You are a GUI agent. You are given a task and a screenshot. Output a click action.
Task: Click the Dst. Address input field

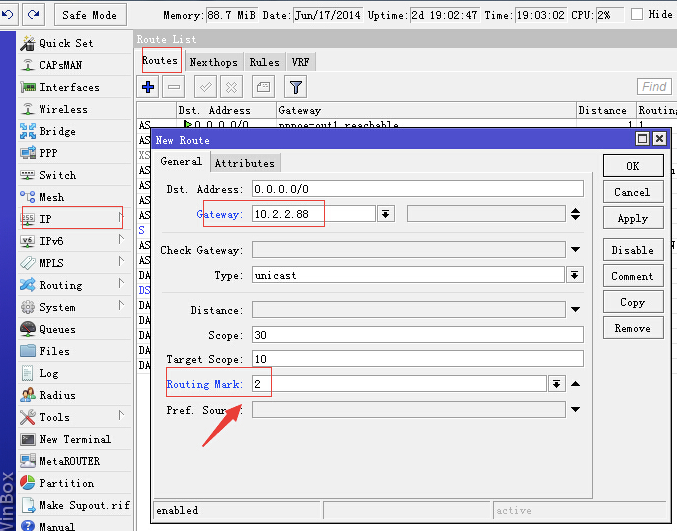pyautogui.click(x=418, y=189)
